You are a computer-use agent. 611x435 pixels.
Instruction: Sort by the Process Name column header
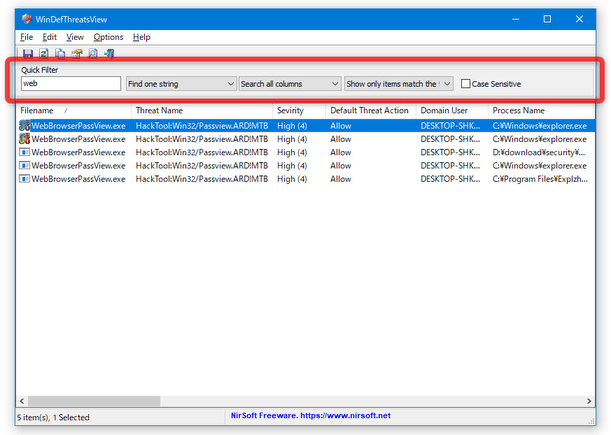point(542,111)
